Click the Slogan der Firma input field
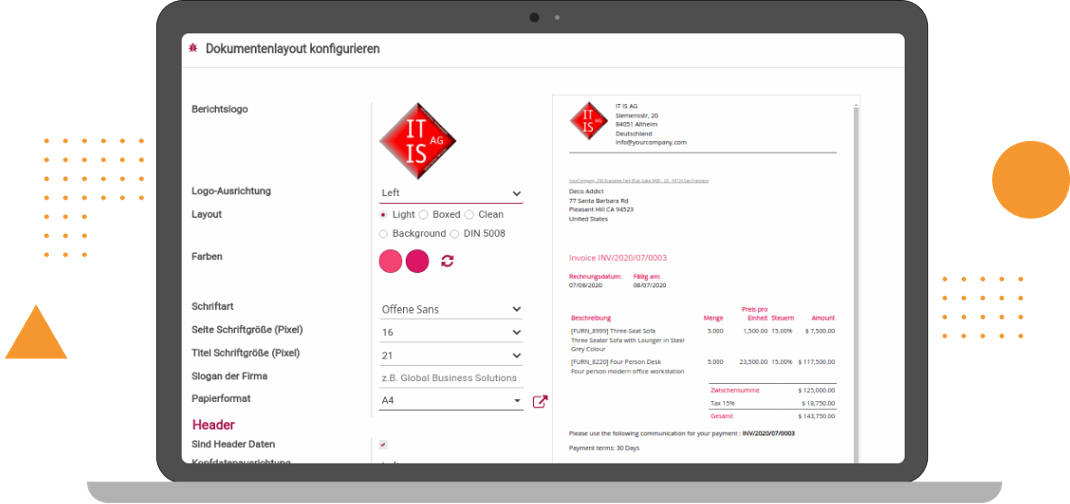The width and height of the screenshot is (1070, 504). (x=451, y=378)
